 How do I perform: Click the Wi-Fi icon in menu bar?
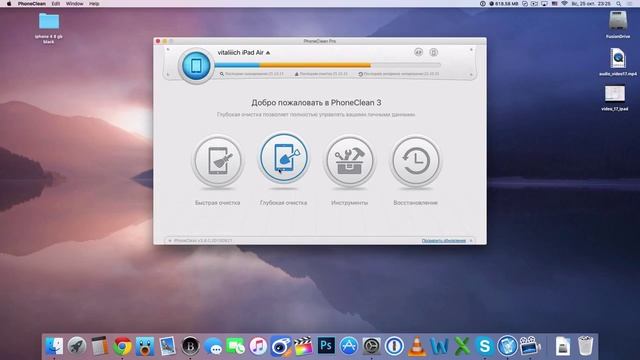point(564,4)
